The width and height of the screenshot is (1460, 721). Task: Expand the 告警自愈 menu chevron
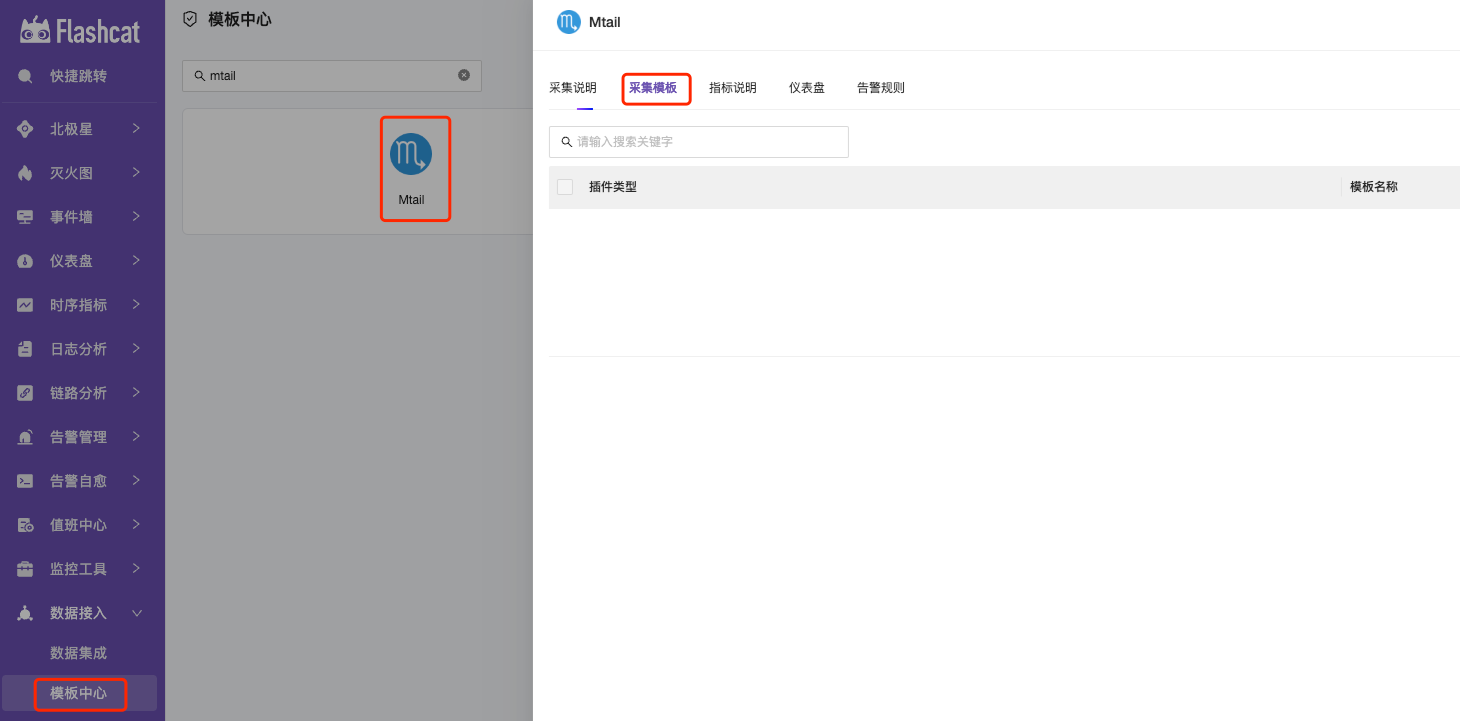136,480
